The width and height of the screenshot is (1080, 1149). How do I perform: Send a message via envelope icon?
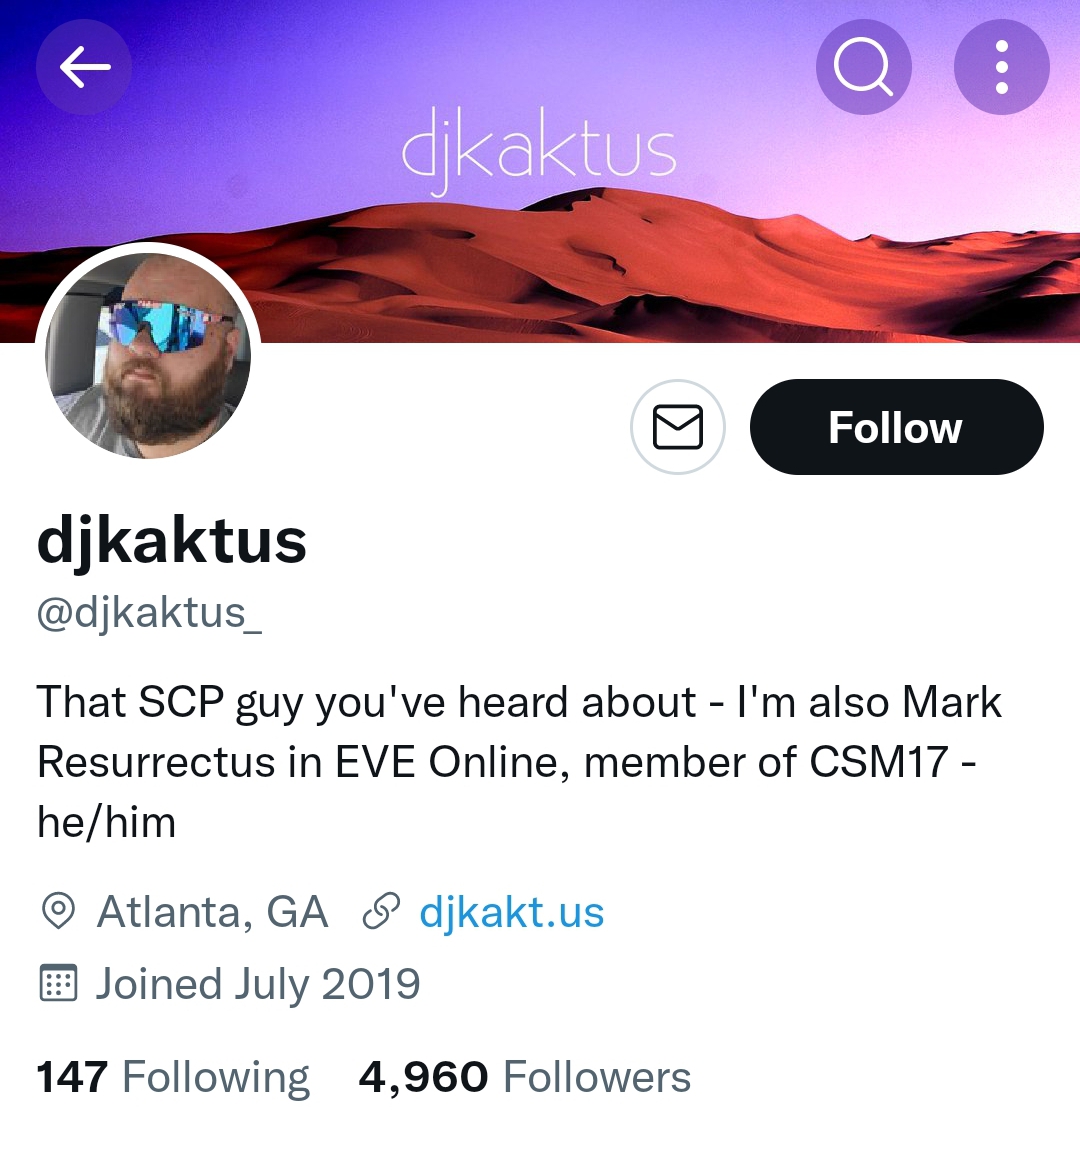[678, 426]
